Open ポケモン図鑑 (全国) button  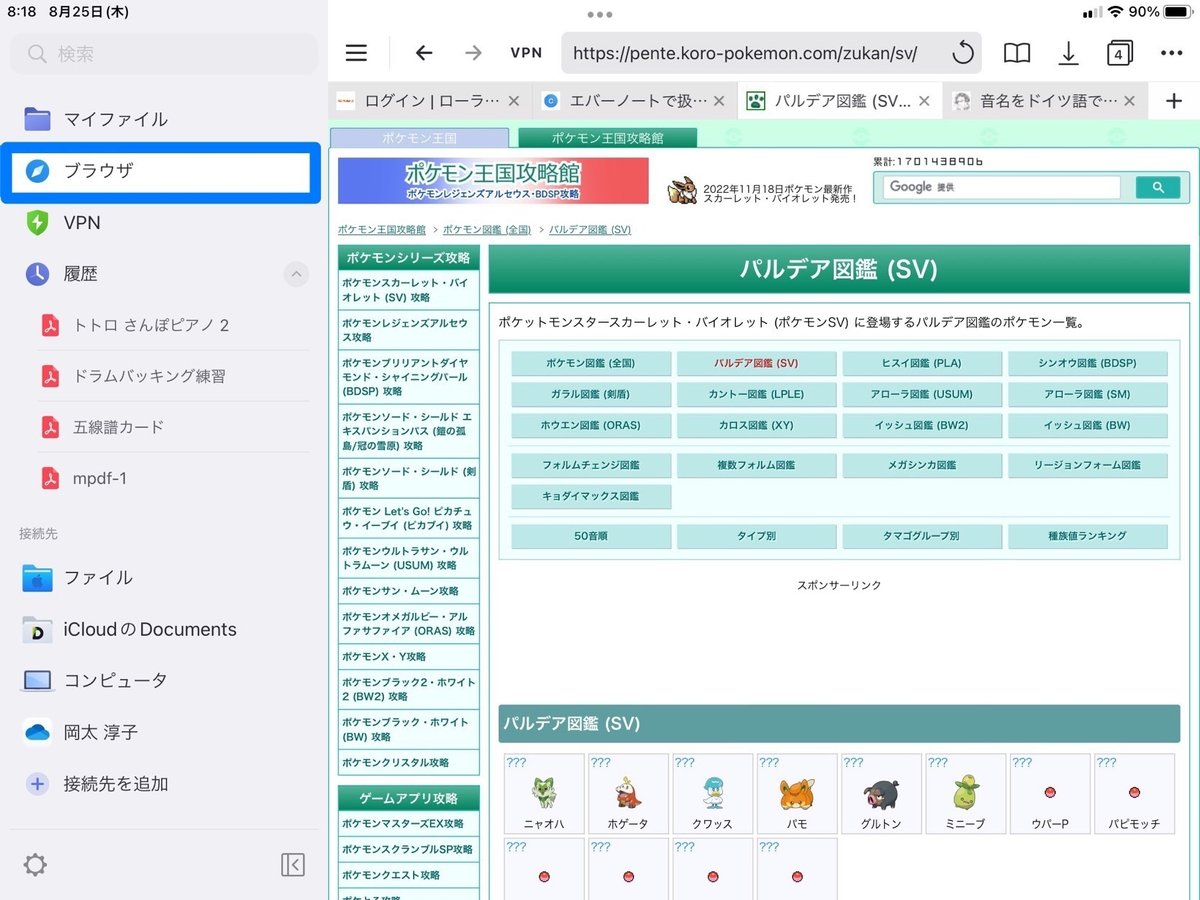pyautogui.click(x=591, y=363)
